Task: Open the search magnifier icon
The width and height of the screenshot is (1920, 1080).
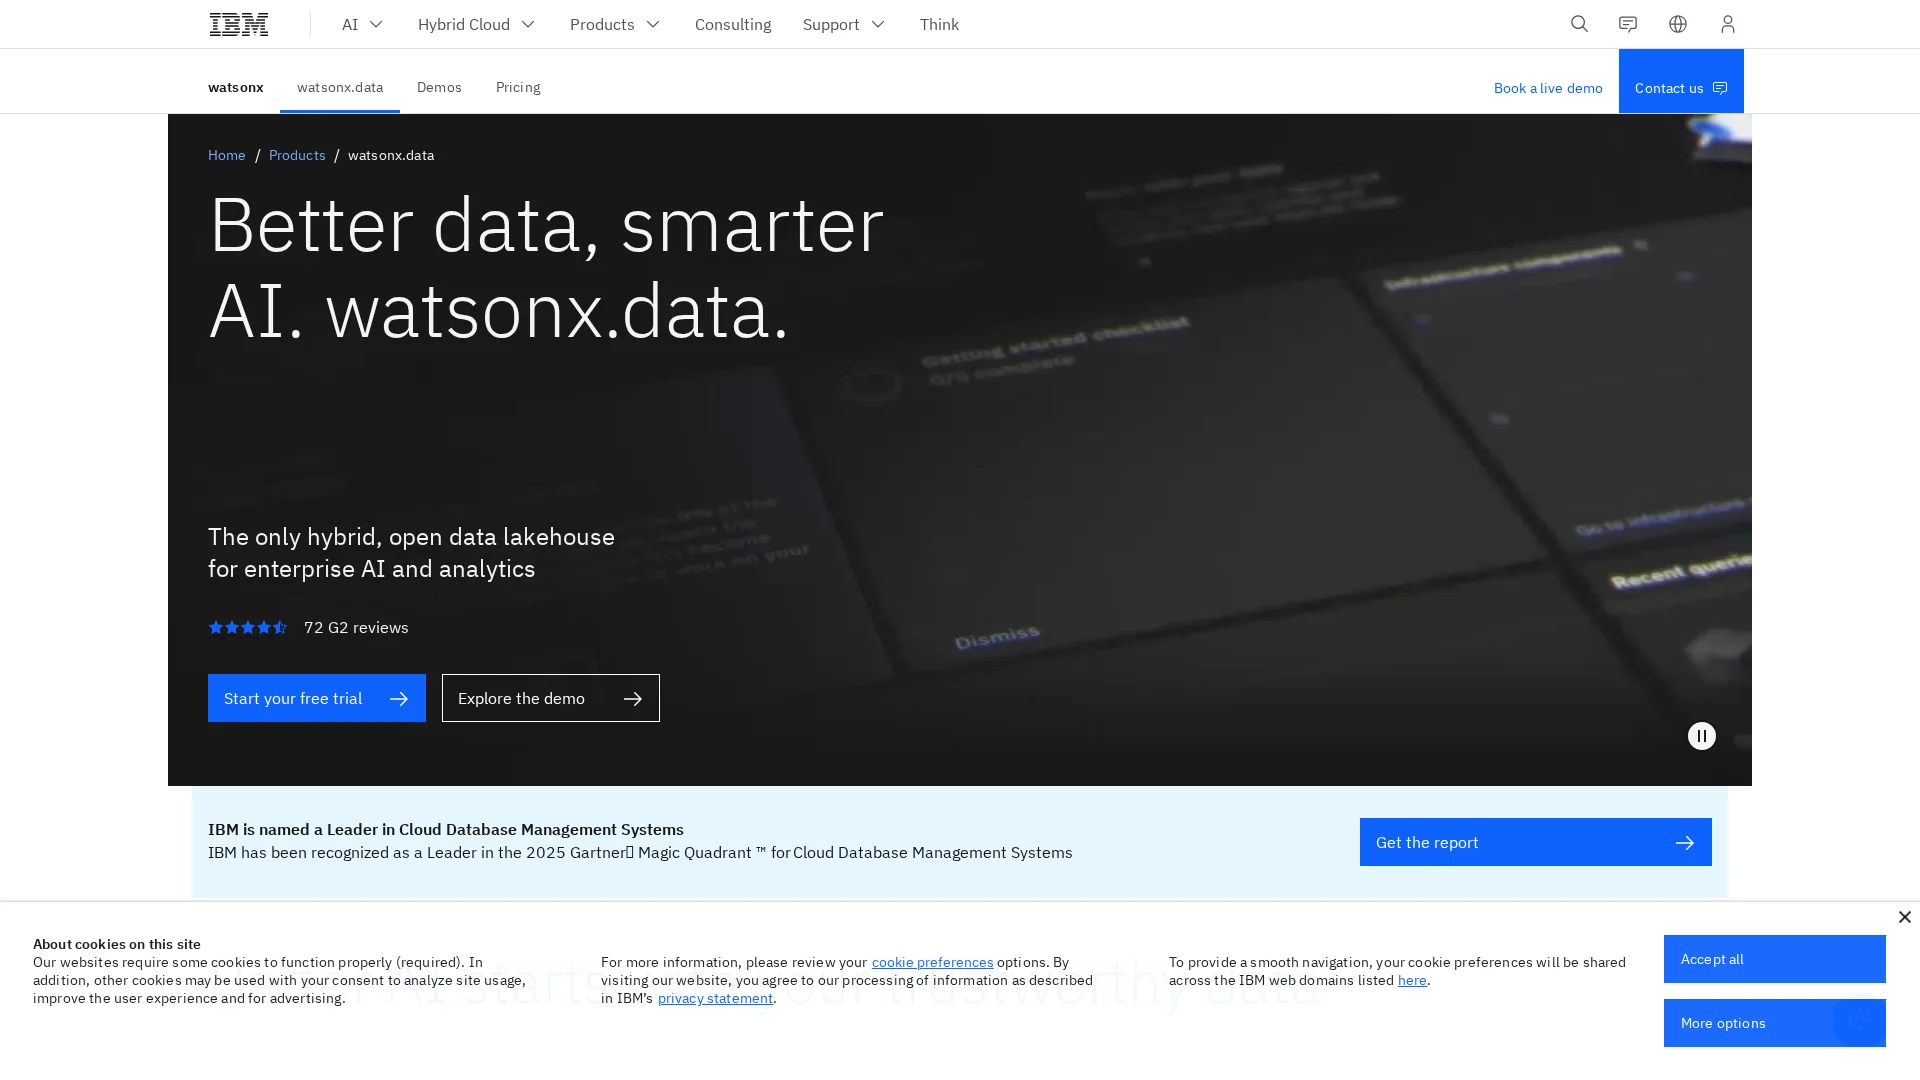Action: [x=1579, y=24]
